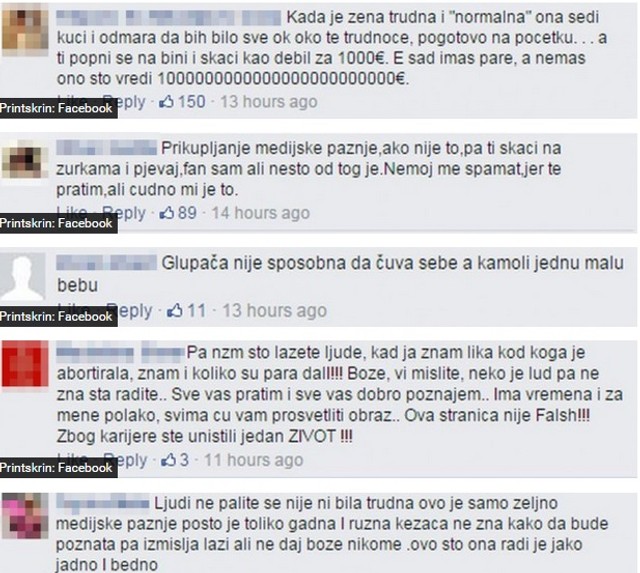The width and height of the screenshot is (640, 573).
Task: Click thumbs-up icon showing 89 likes
Action: coord(166,212)
